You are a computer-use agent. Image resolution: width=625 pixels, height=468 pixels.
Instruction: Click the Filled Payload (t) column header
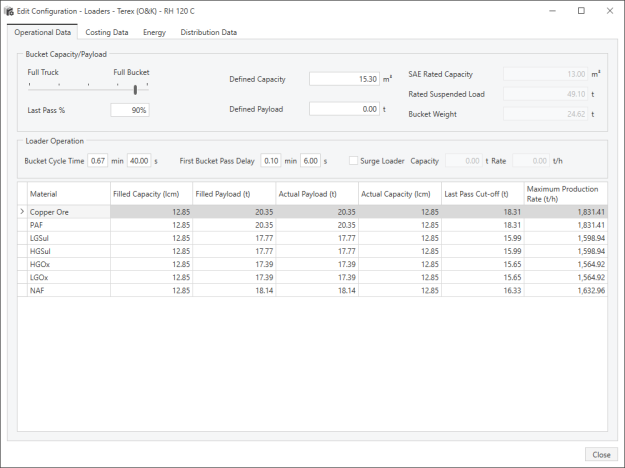233,194
